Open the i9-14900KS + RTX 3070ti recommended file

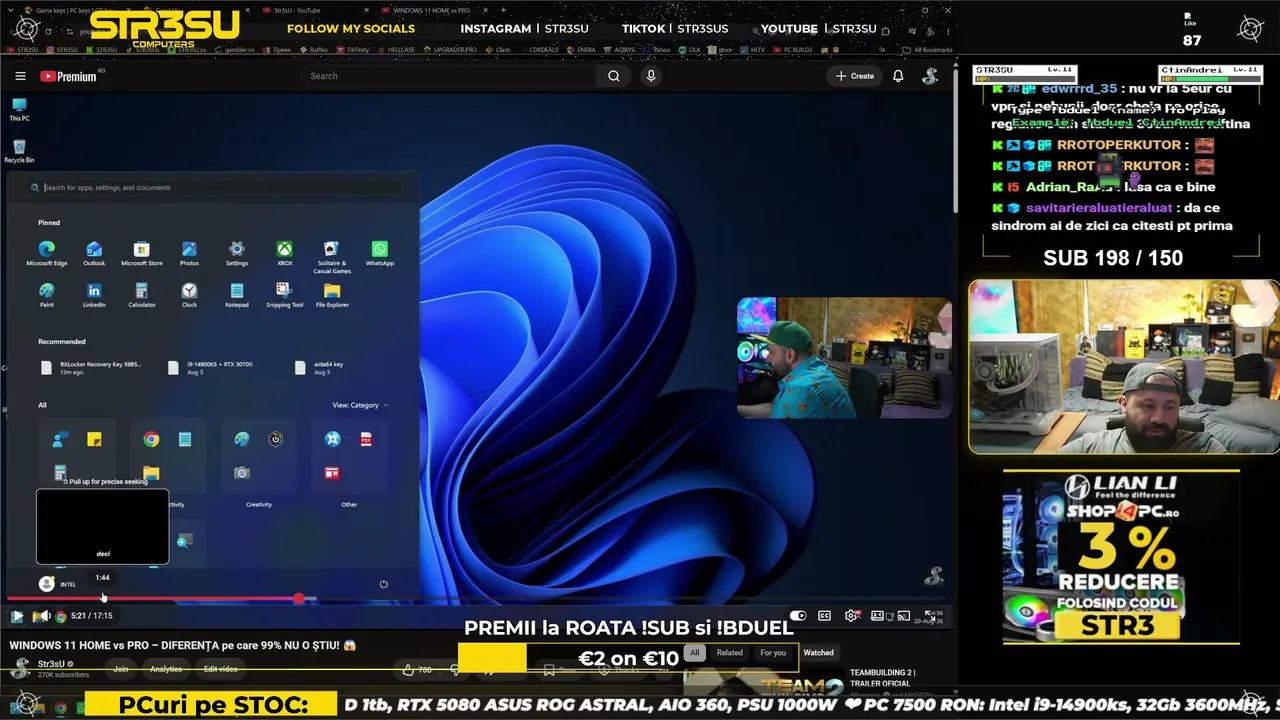210,368
